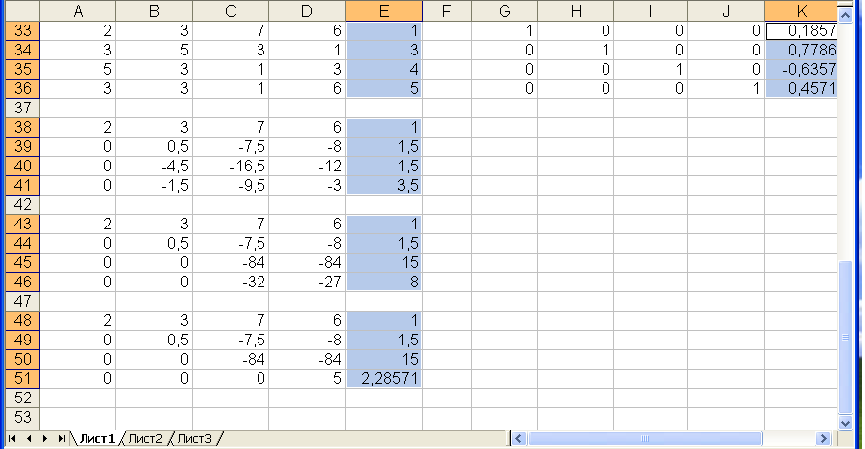Select row 51 header
This screenshot has width=865, height=449.
click(23, 378)
